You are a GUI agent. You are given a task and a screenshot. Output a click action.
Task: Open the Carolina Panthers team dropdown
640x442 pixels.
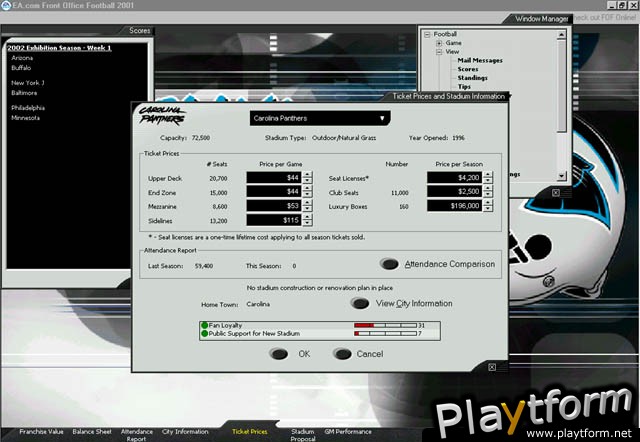pyautogui.click(x=320, y=118)
